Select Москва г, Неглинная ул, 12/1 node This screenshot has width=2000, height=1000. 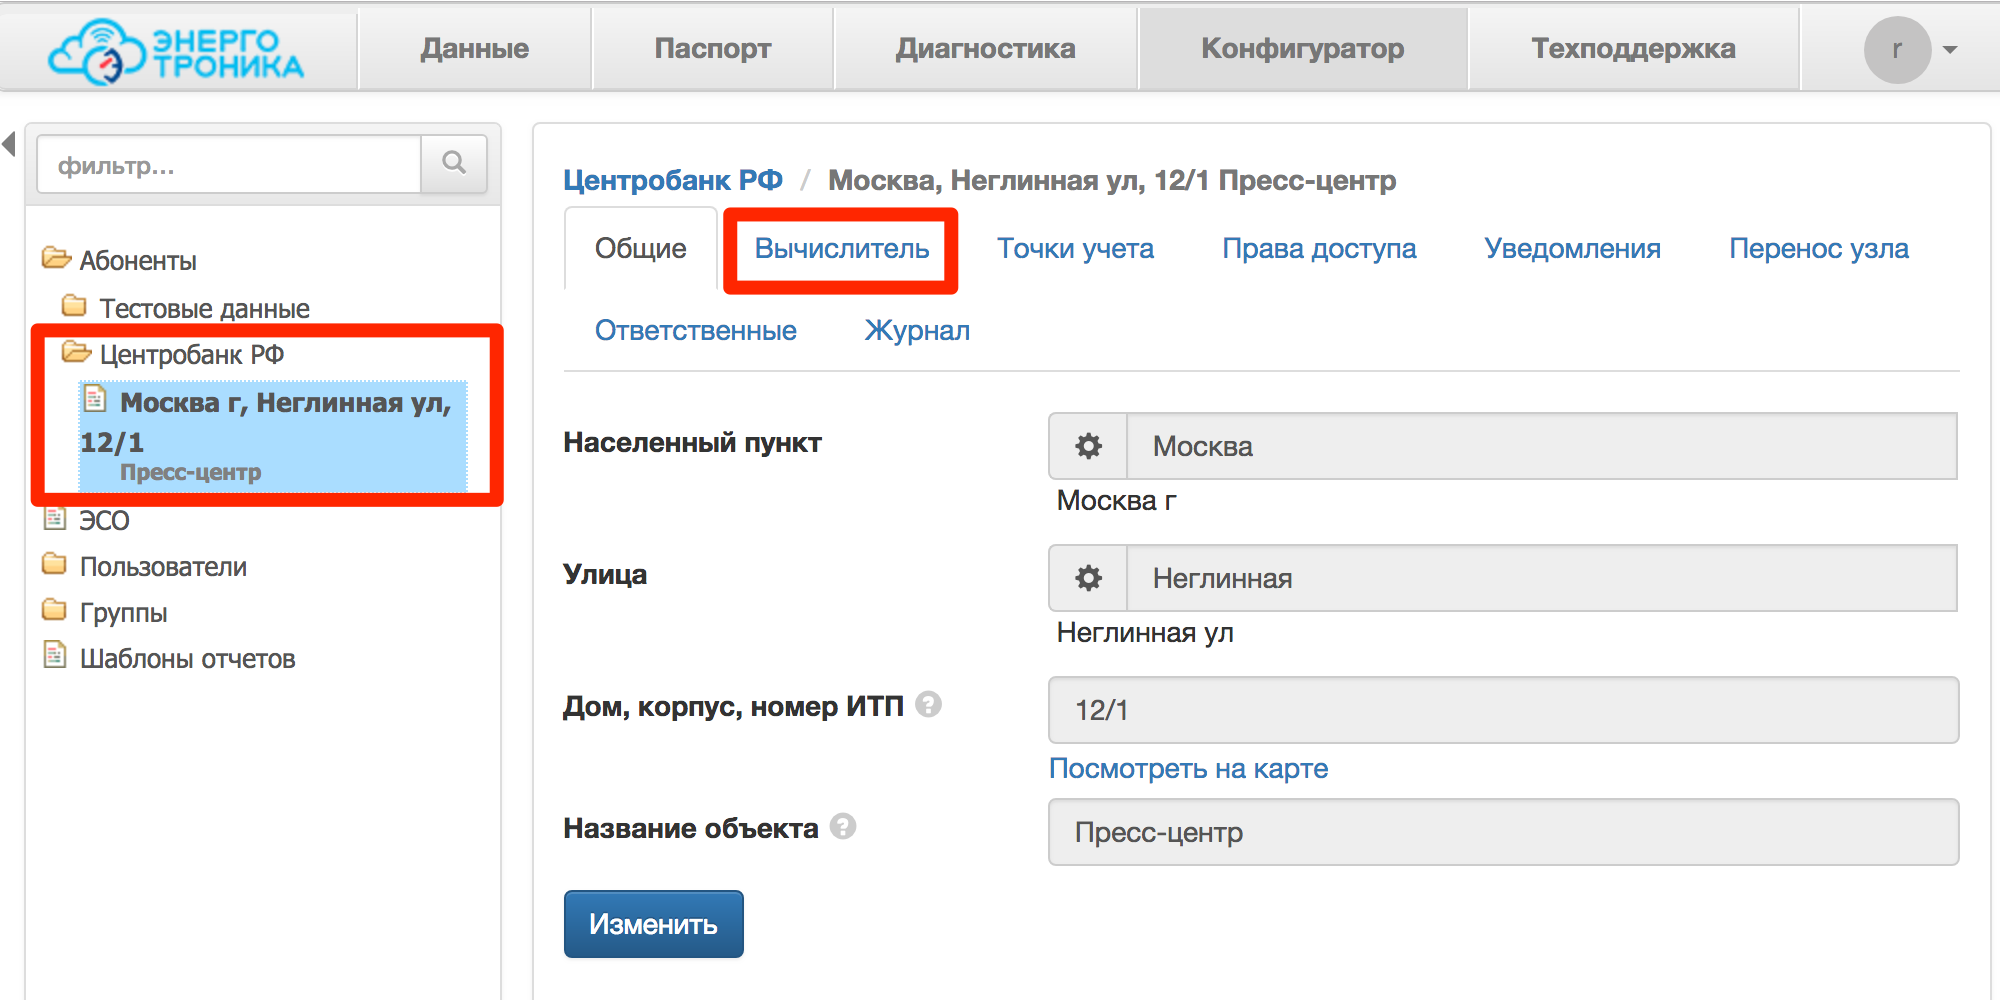point(273,436)
